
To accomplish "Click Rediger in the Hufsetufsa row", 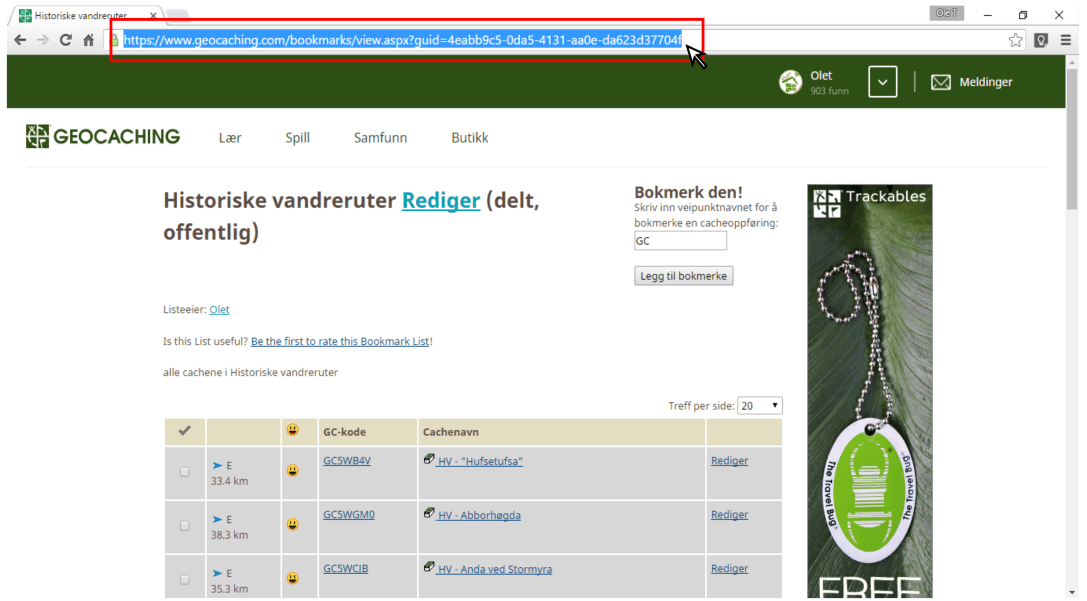I will 729,460.
